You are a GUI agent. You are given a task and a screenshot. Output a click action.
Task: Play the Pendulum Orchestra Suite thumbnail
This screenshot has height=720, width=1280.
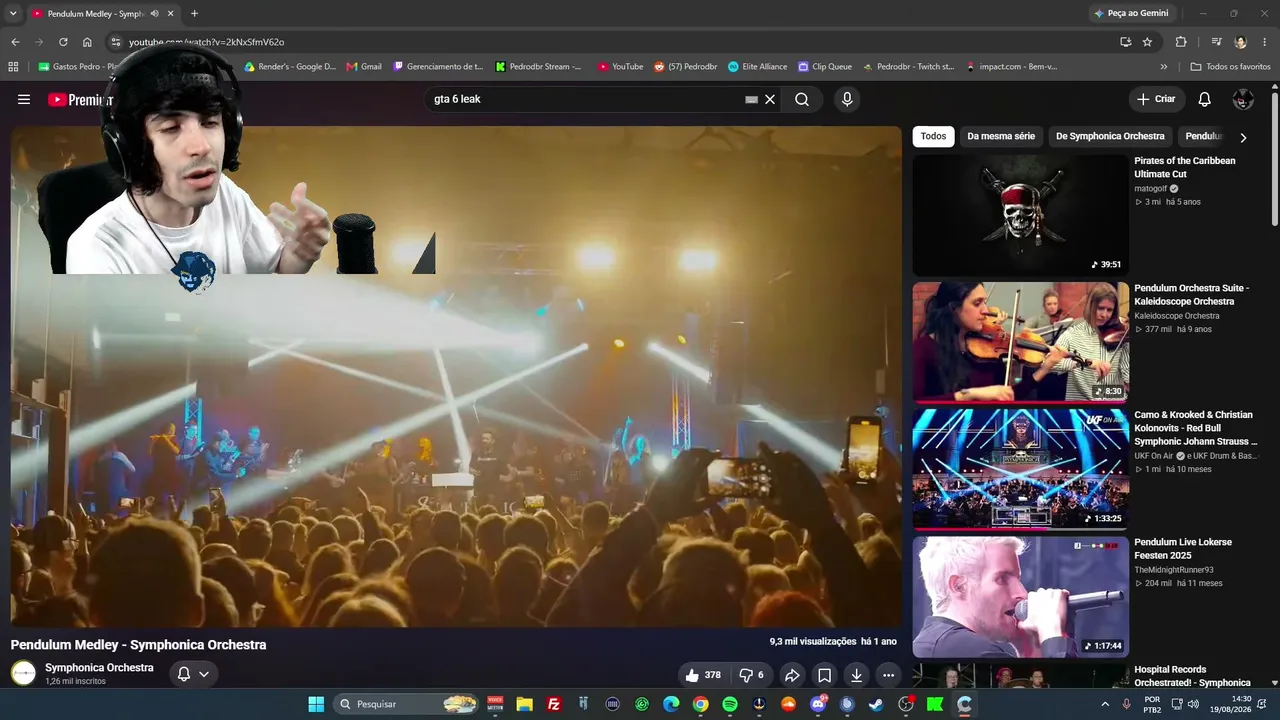click(x=1020, y=342)
